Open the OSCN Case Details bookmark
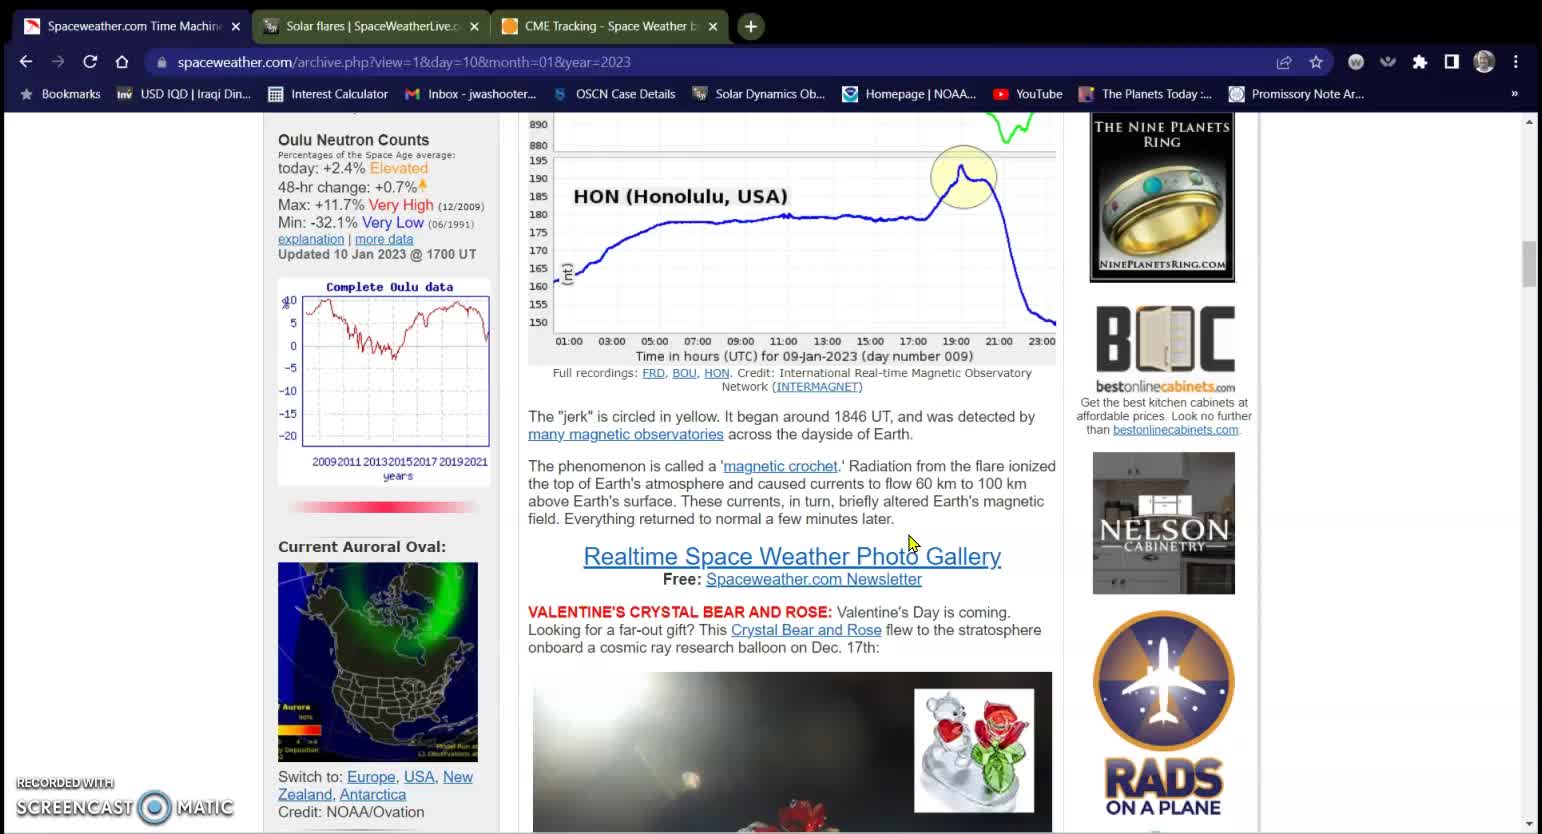1542x834 pixels. point(614,94)
